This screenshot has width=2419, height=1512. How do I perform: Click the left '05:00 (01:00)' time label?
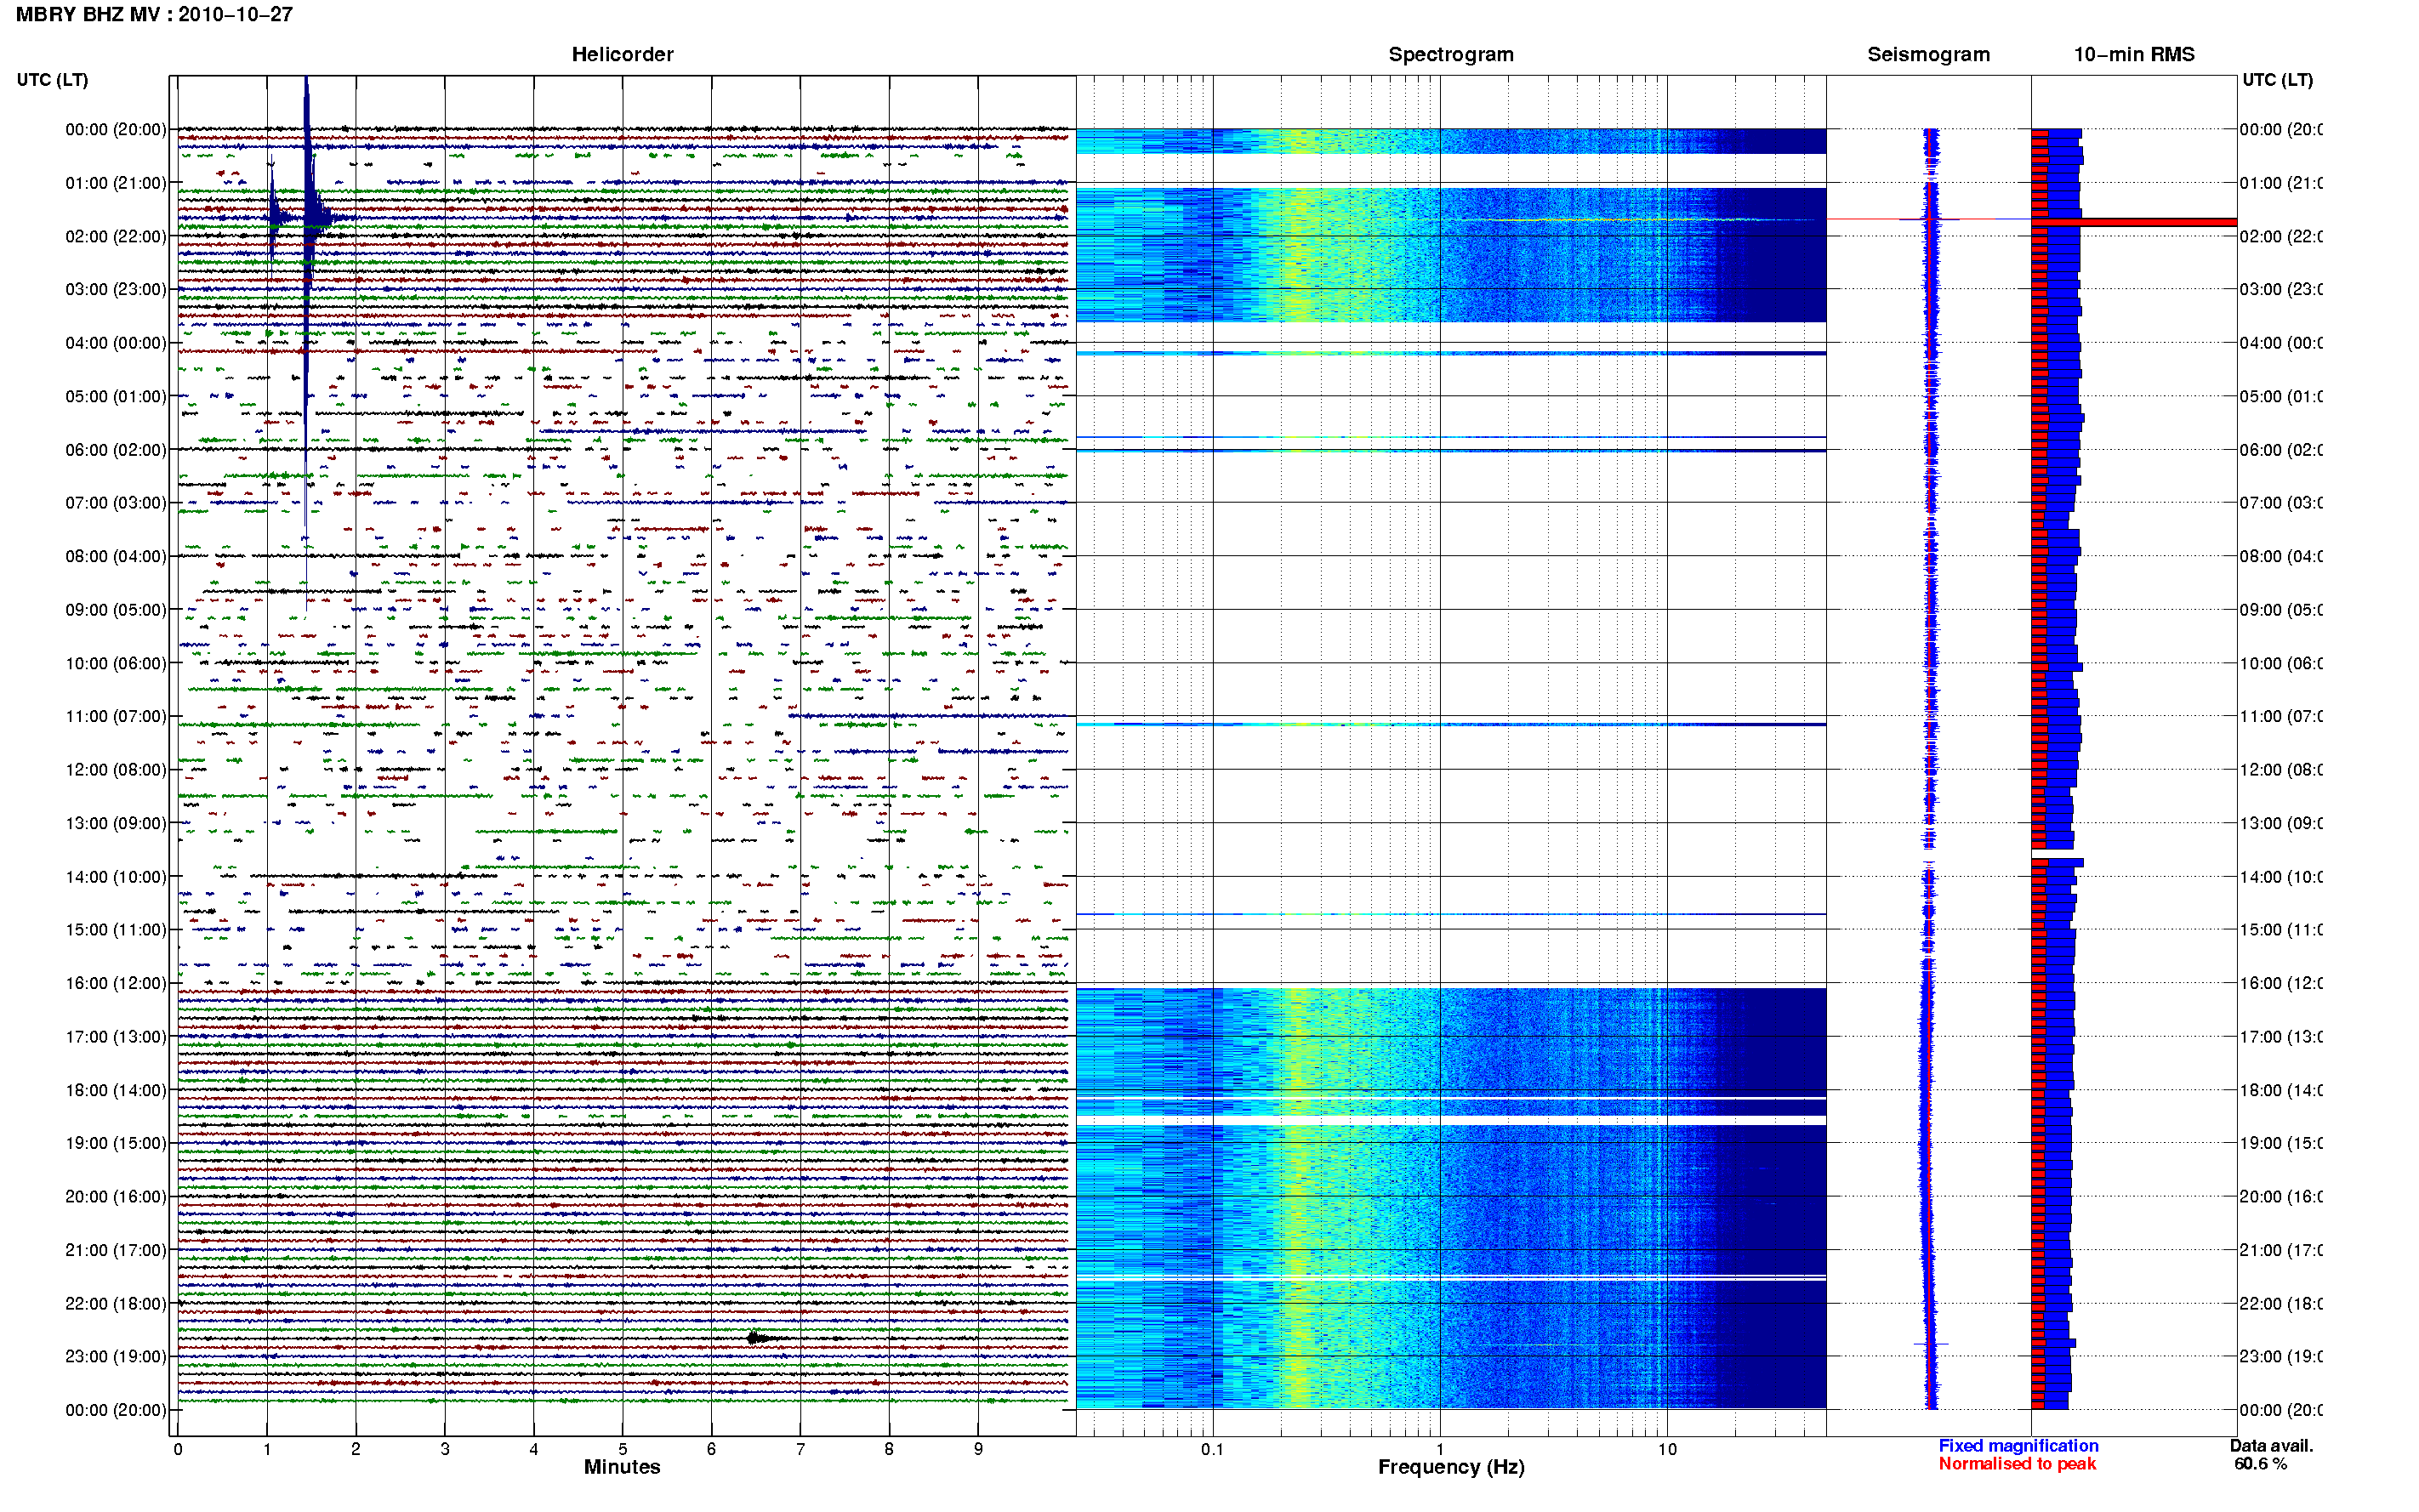[x=116, y=396]
